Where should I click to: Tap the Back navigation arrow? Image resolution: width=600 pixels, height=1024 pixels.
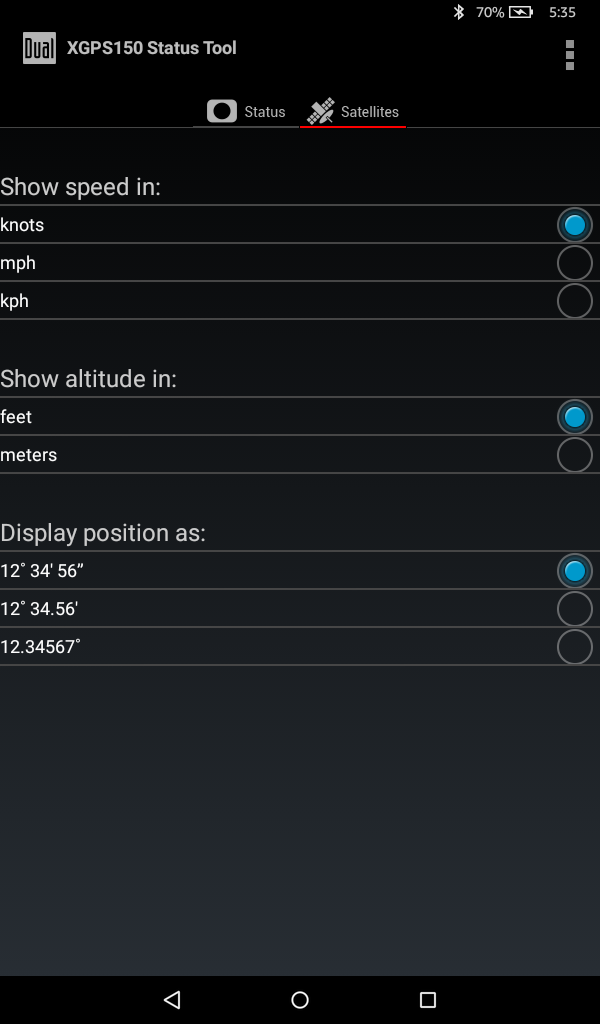171,999
